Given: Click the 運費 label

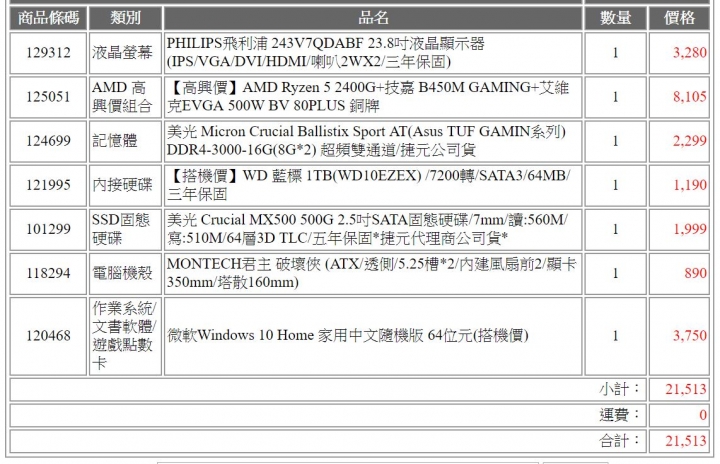Looking at the screenshot, I should pos(619,415).
